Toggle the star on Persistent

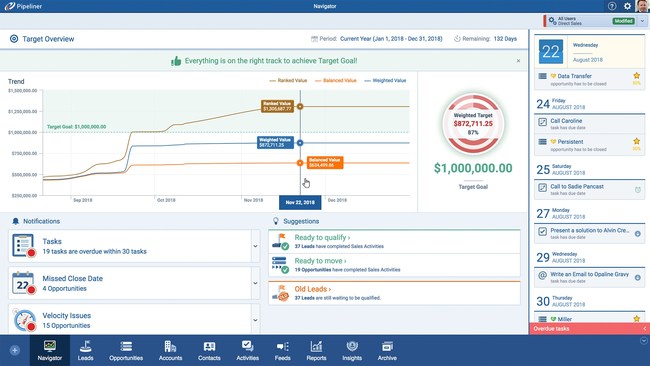[636, 141]
